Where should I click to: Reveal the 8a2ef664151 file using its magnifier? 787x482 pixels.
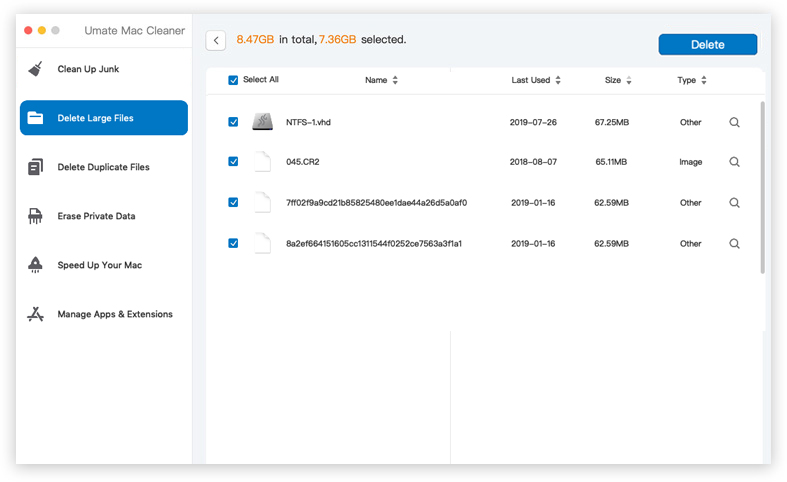[734, 244]
